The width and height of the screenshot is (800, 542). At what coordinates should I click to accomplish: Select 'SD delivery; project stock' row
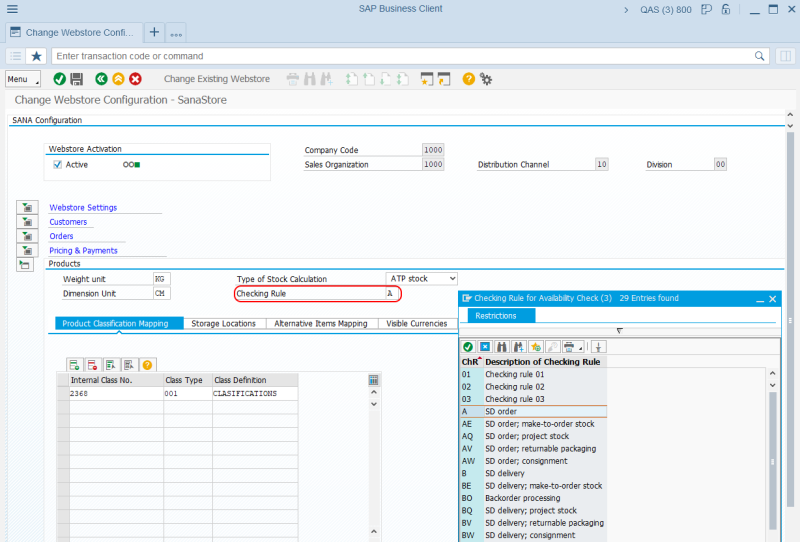pos(533,510)
